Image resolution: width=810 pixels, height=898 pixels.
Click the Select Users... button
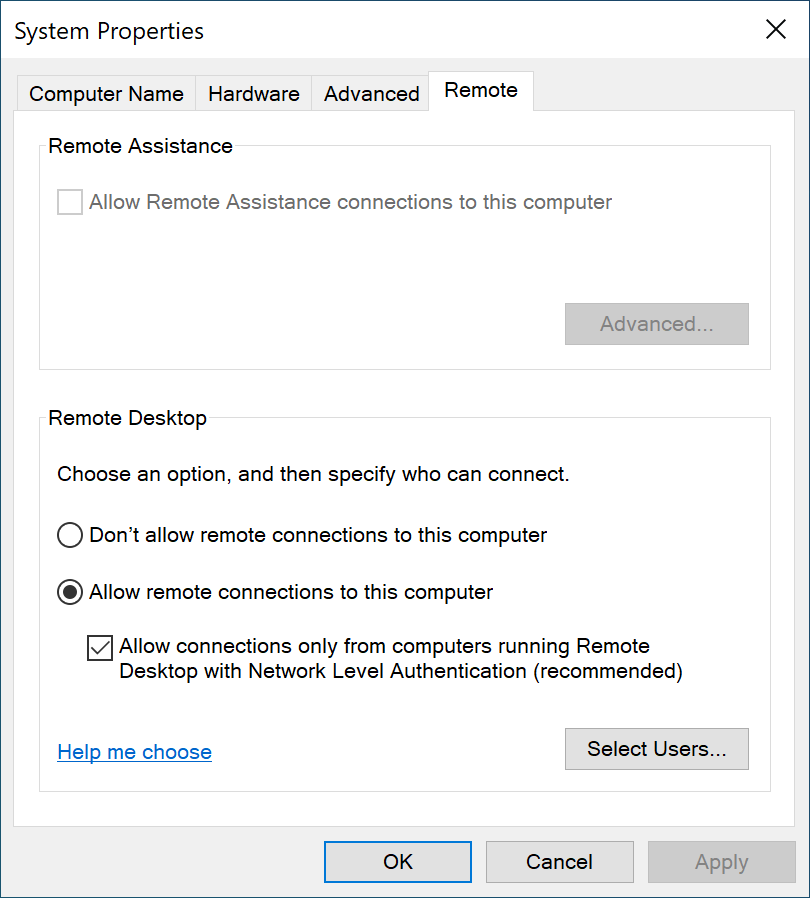tap(656, 749)
